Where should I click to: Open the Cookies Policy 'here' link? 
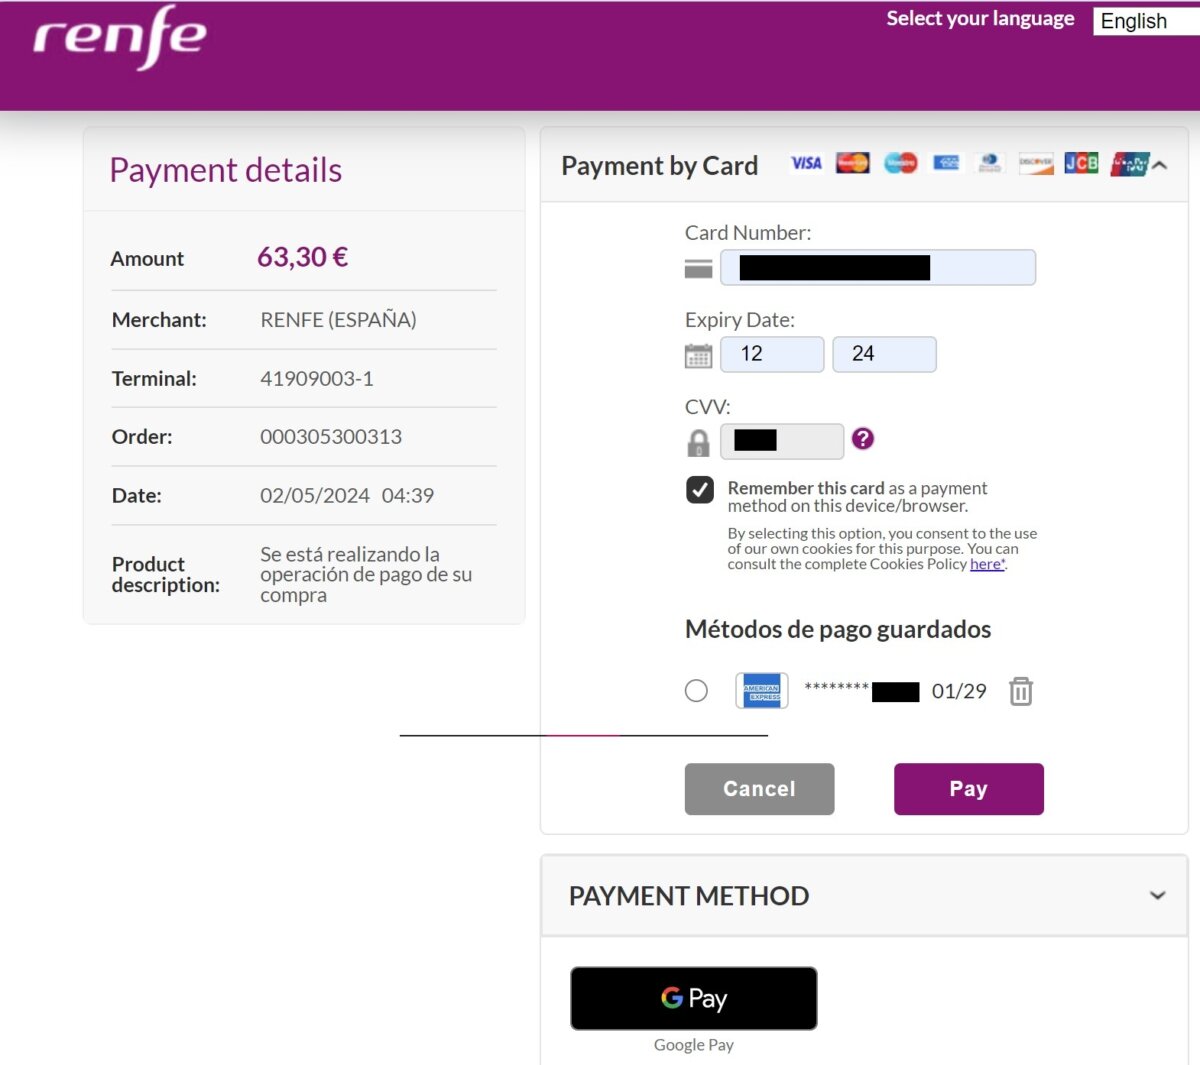(985, 564)
